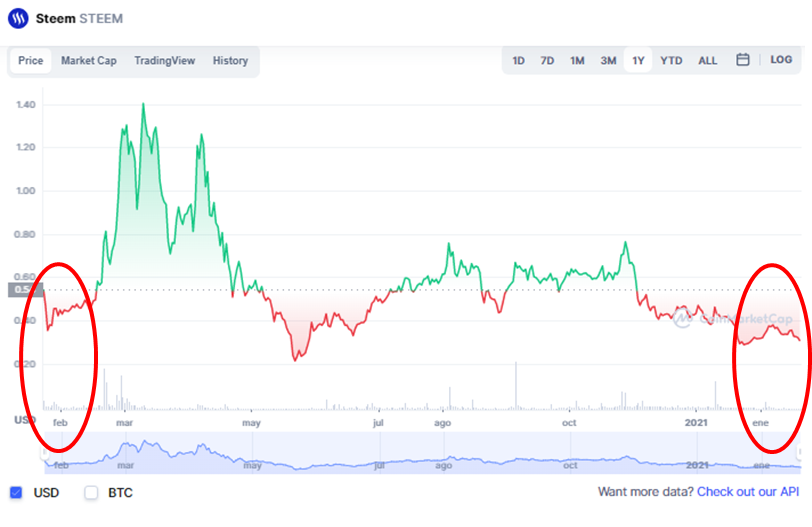The height and width of the screenshot is (527, 812).
Task: Click the 1.40 price axis label
Action: coord(26,105)
